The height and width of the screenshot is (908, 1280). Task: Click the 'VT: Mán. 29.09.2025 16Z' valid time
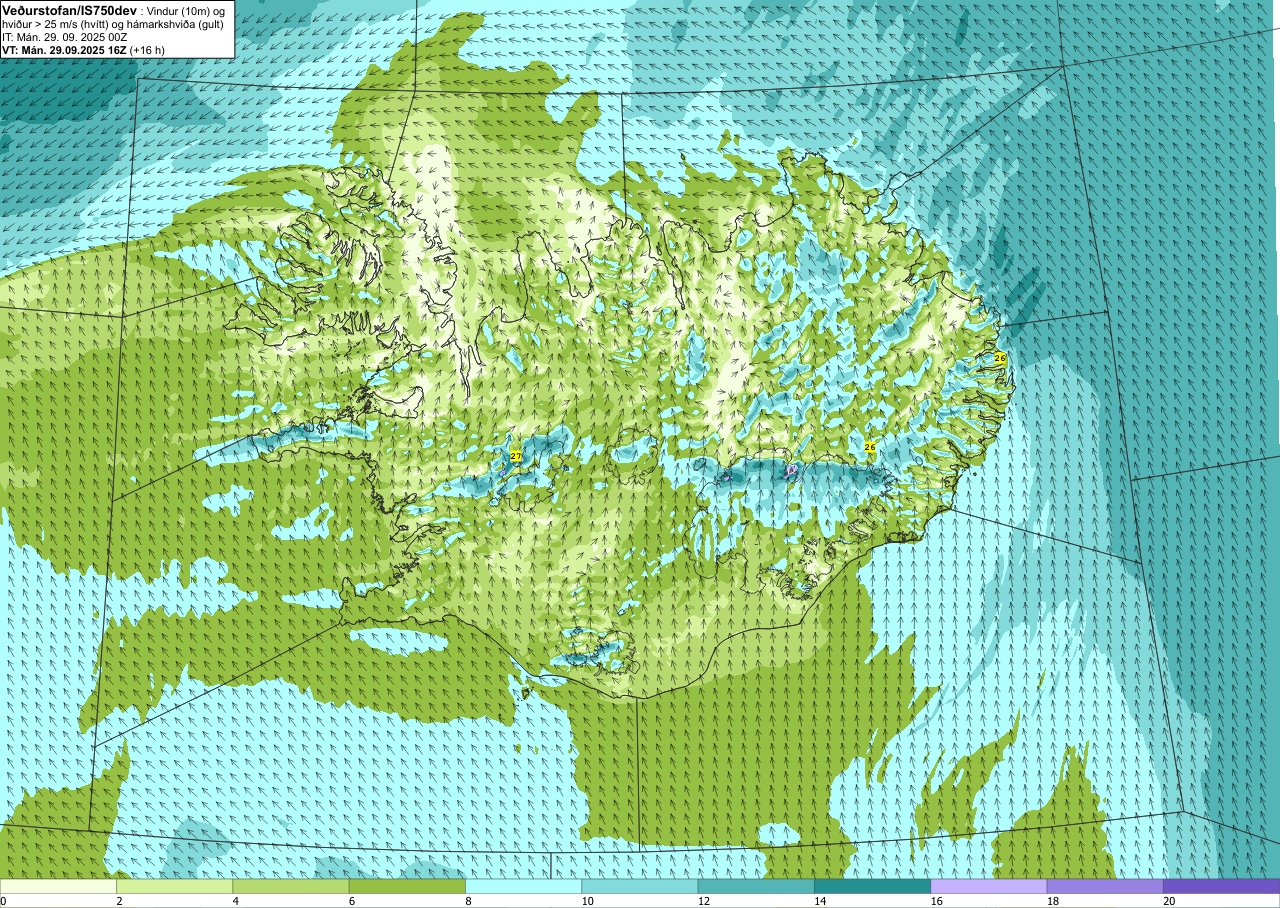[64, 50]
